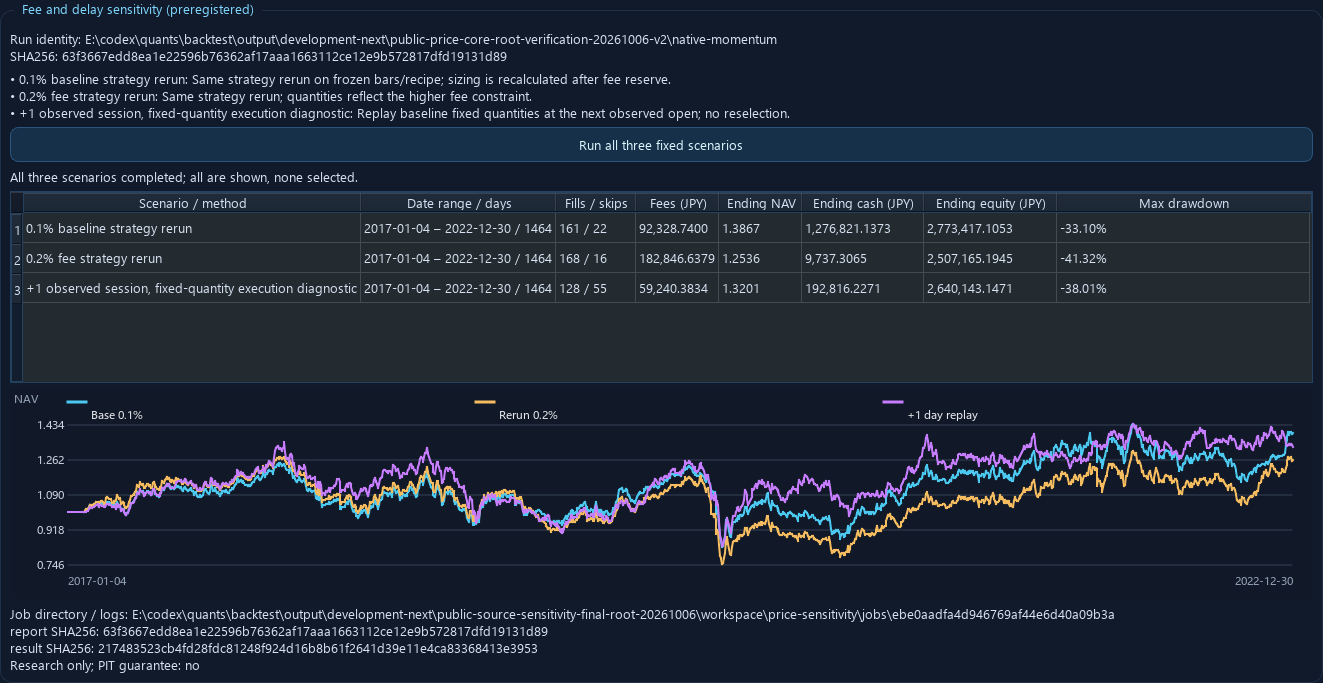The image size is (1323, 683).
Task: Click the max drawdown value -41.32%
Action: pos(1184,259)
